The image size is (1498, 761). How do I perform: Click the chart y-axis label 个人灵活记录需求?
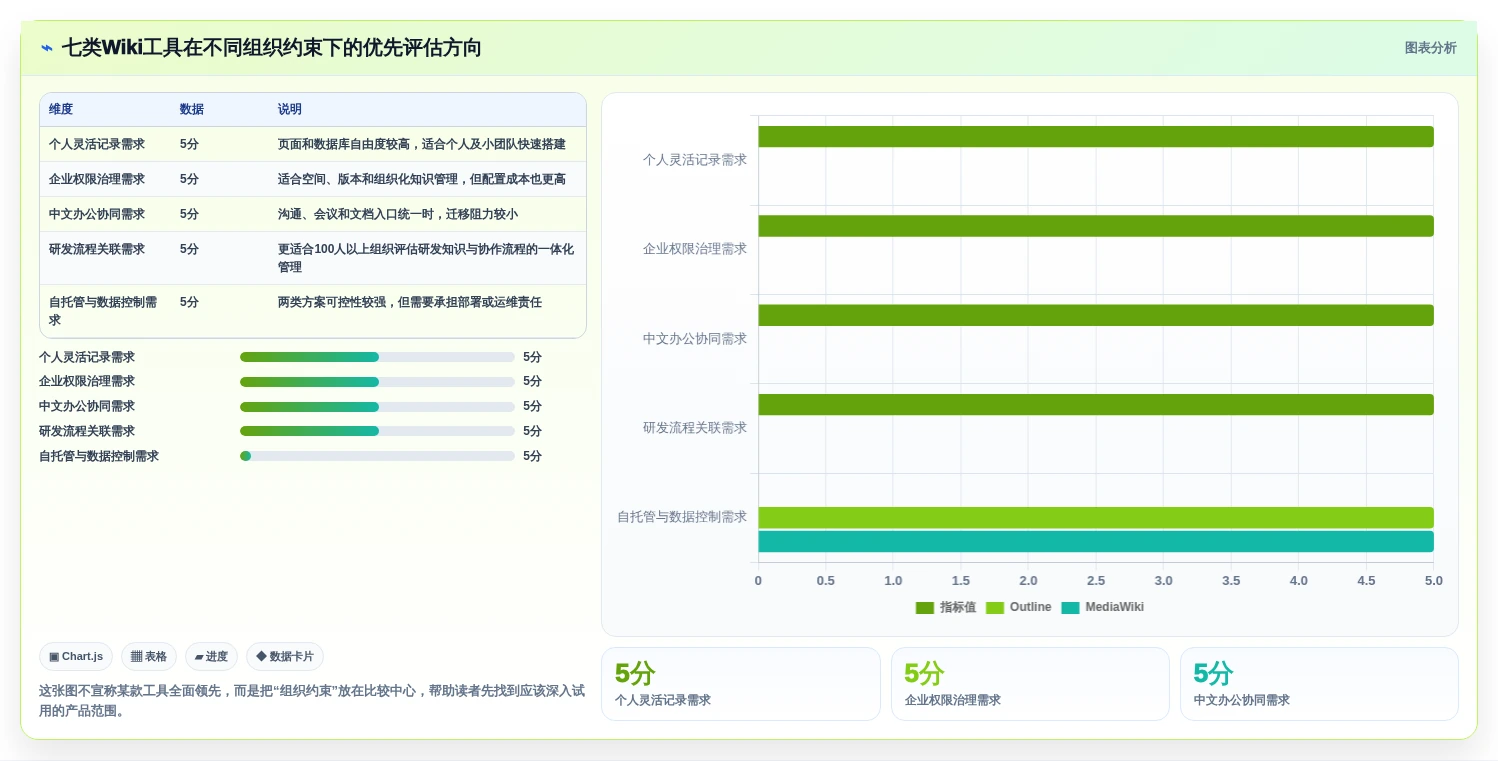tap(695, 159)
